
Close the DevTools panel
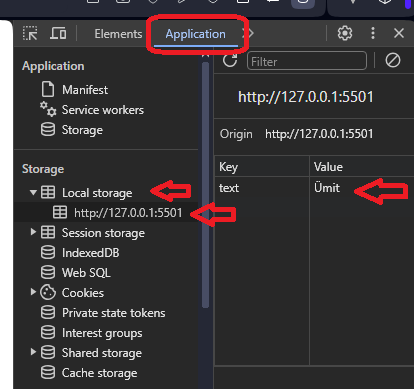pyautogui.click(x=399, y=33)
